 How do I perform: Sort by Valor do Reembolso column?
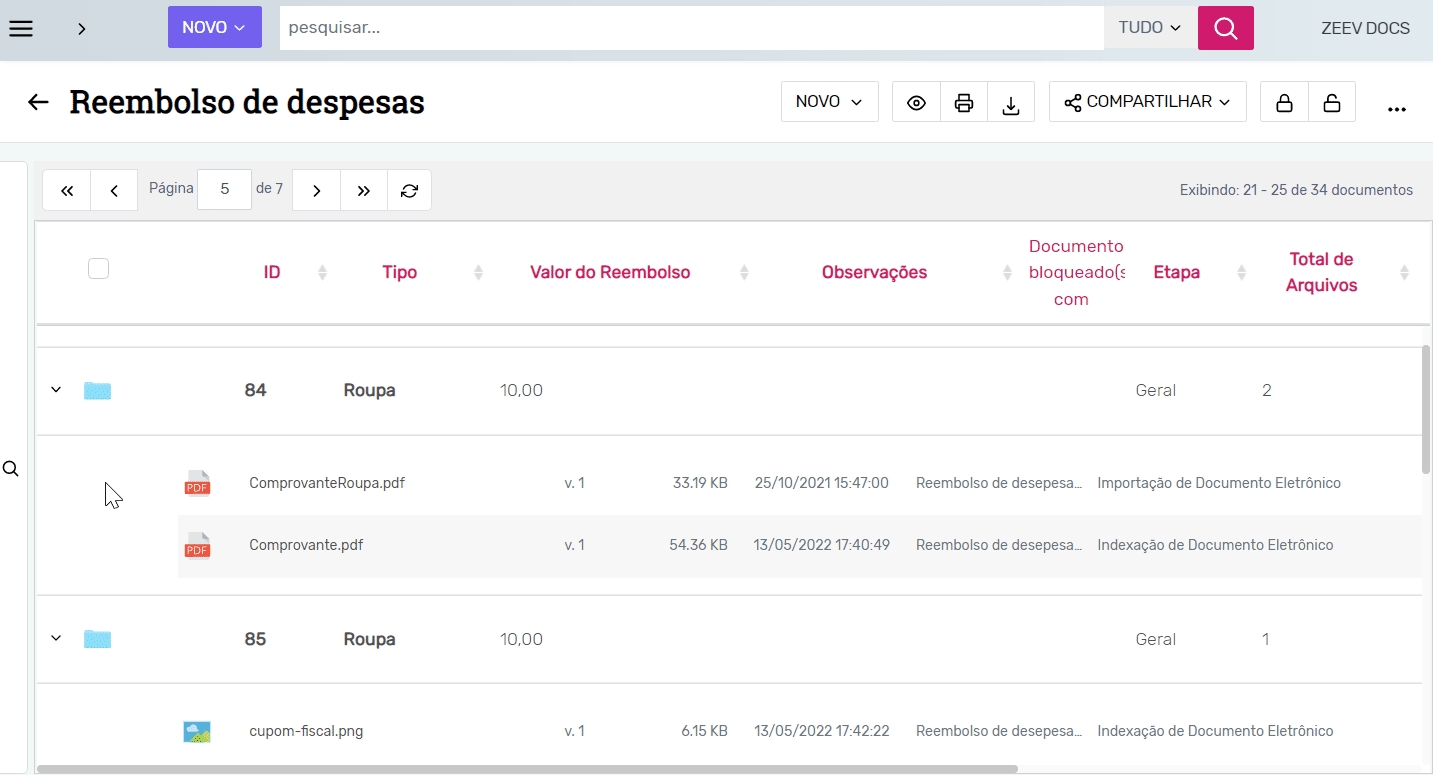610,272
